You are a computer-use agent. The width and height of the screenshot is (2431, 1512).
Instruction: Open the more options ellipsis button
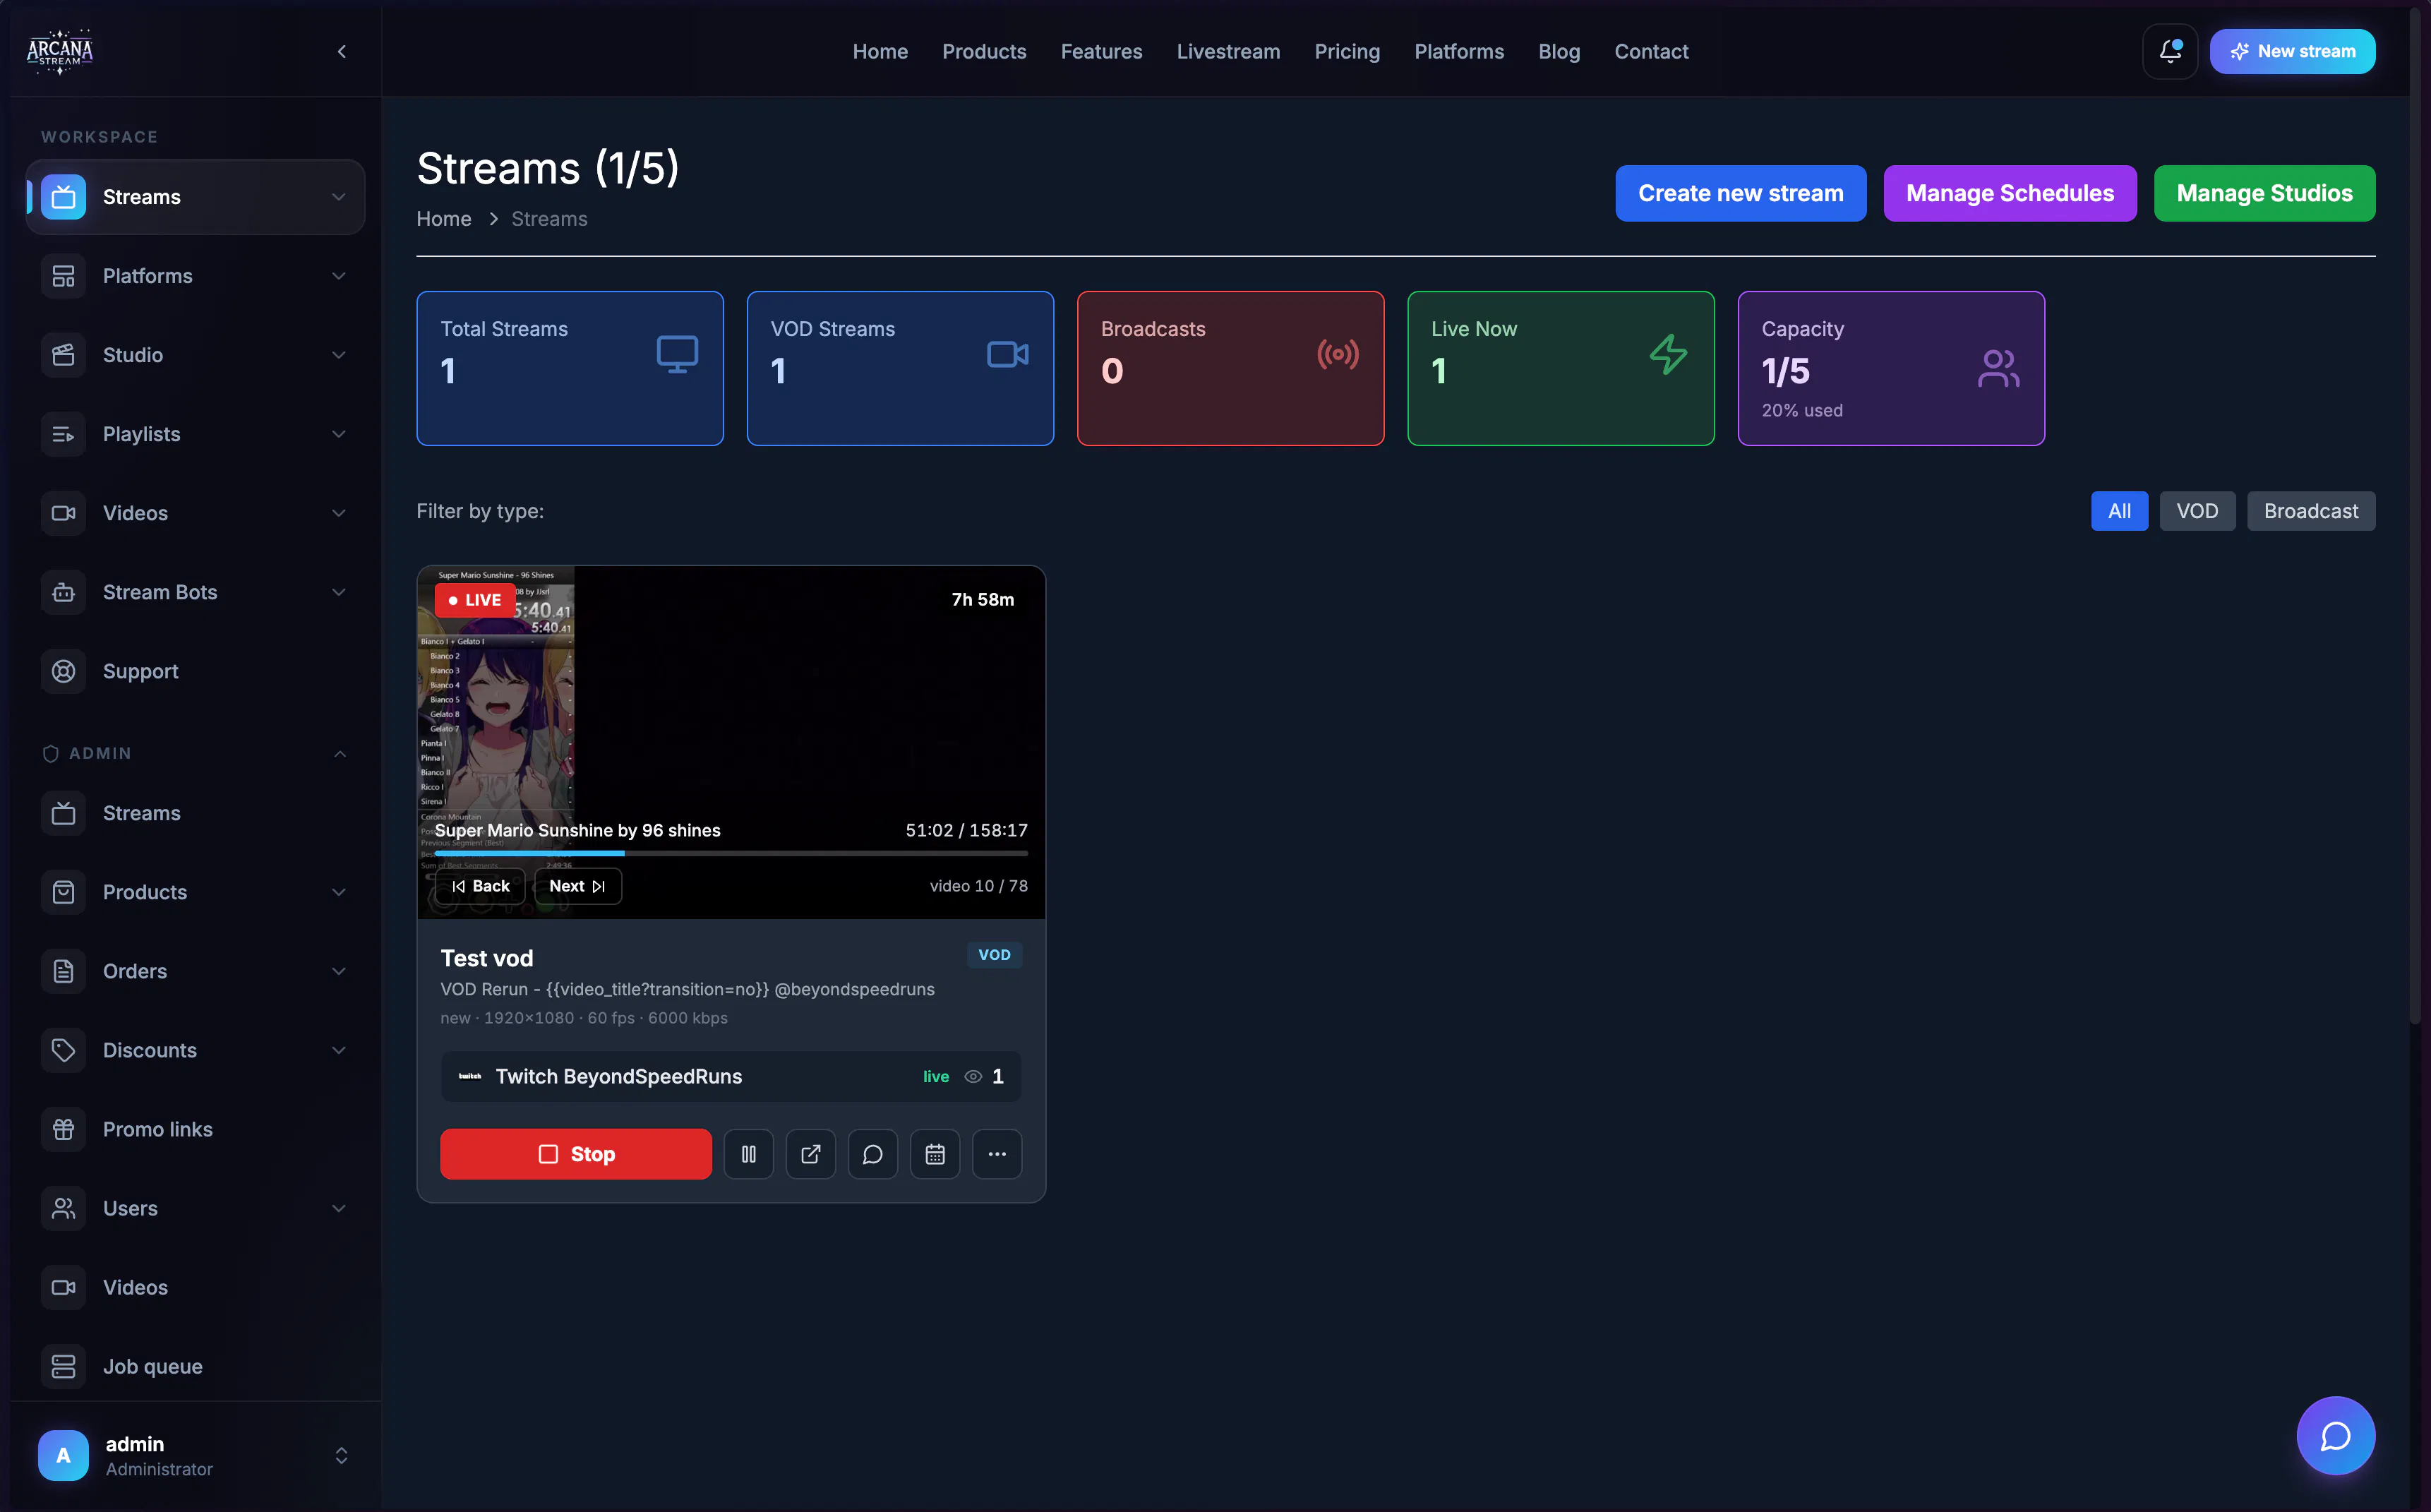coord(996,1154)
